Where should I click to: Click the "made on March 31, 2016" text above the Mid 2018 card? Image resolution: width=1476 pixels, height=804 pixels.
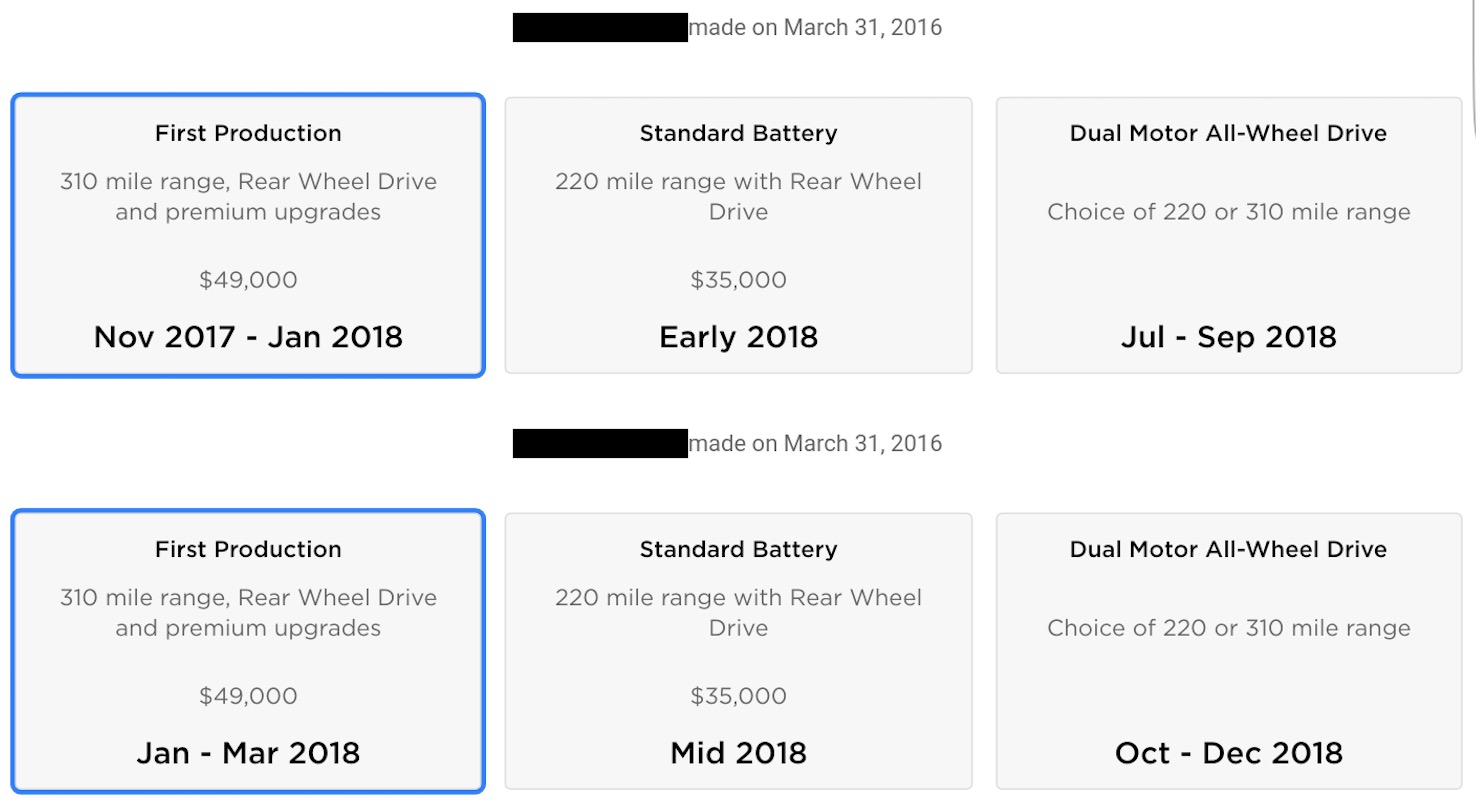(x=815, y=444)
